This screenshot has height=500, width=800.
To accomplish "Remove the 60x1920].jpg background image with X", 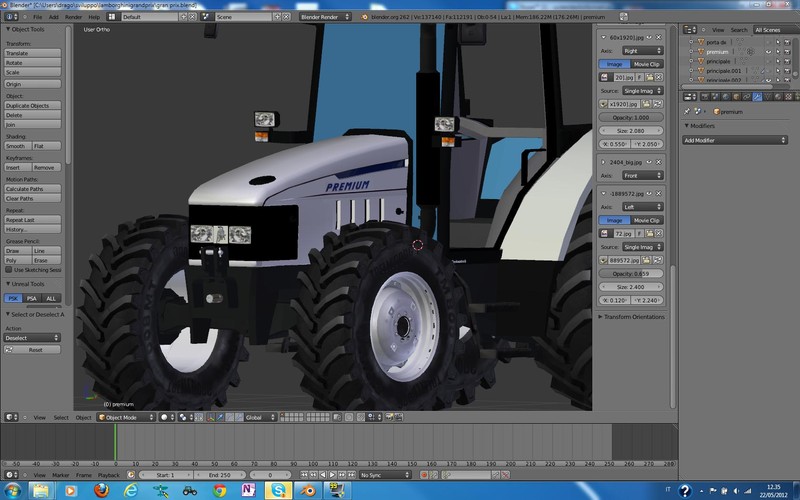I will (659, 37).
